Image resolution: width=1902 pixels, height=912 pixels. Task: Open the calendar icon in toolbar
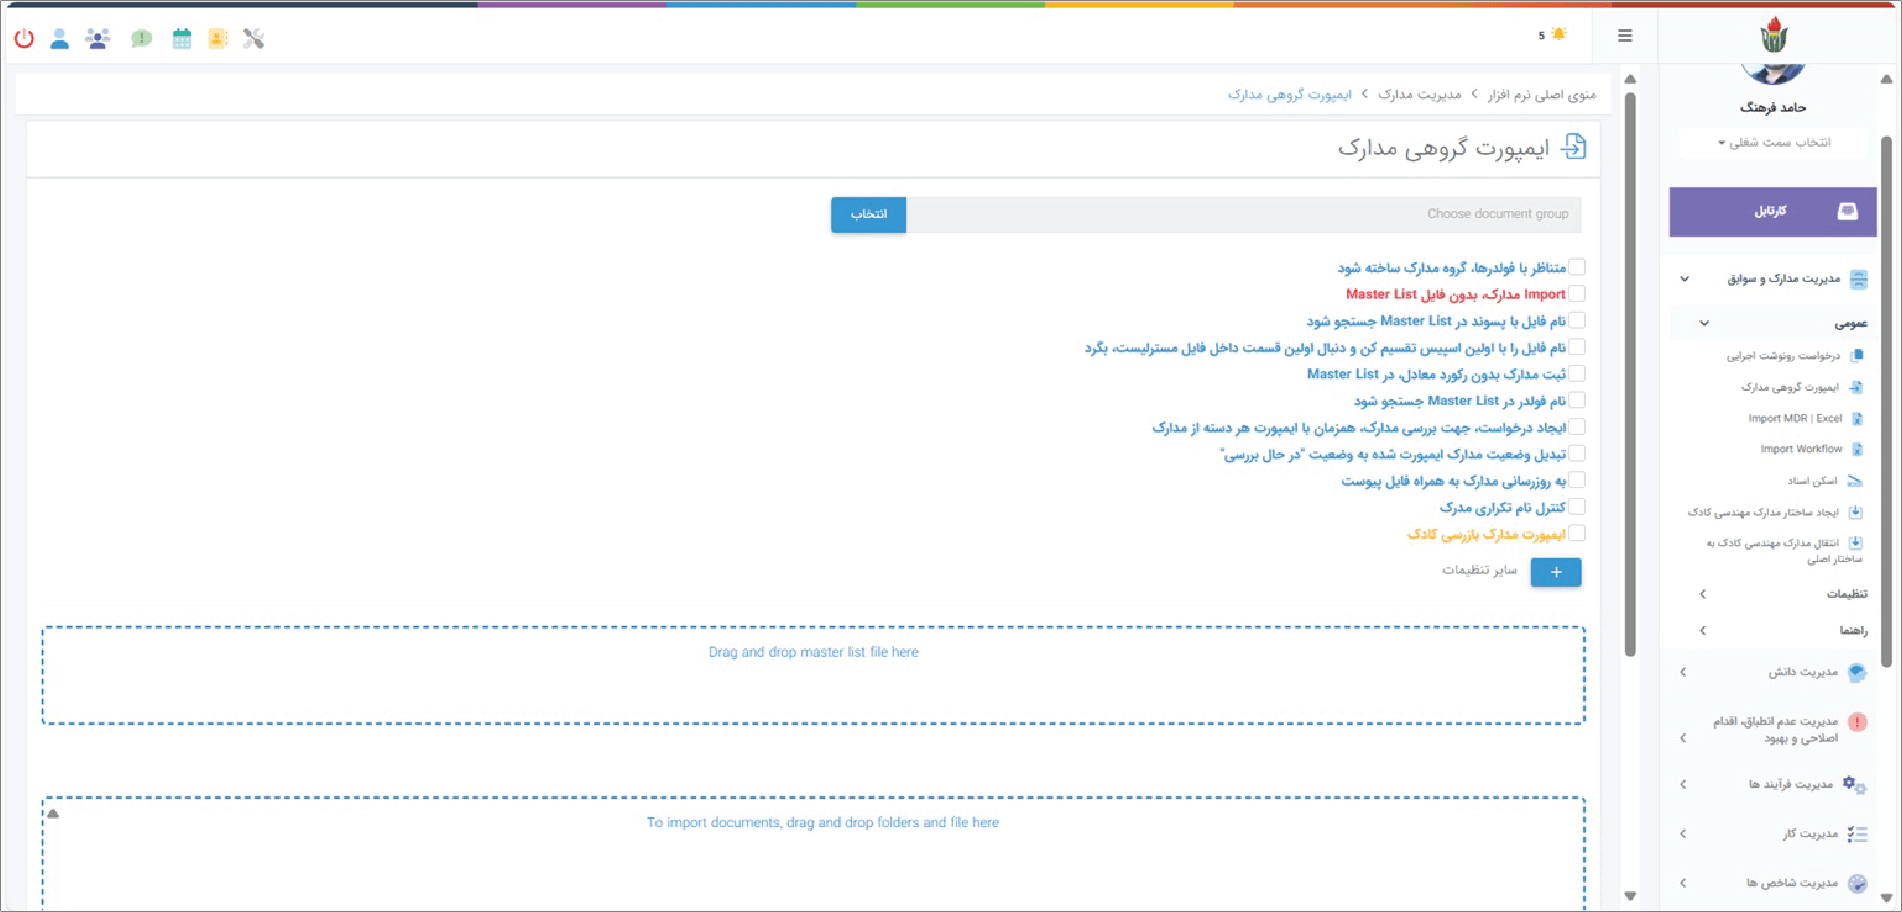coord(181,39)
